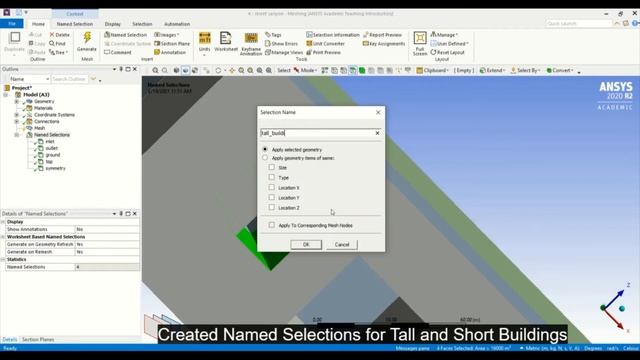Enable the Location X checkbox
This screenshot has height=360, width=640.
(271, 187)
